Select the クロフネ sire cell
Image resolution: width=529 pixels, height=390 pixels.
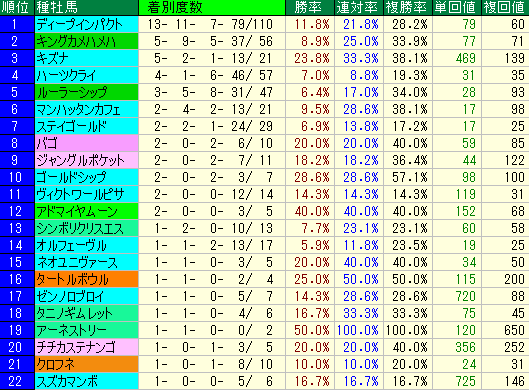pos(86,364)
